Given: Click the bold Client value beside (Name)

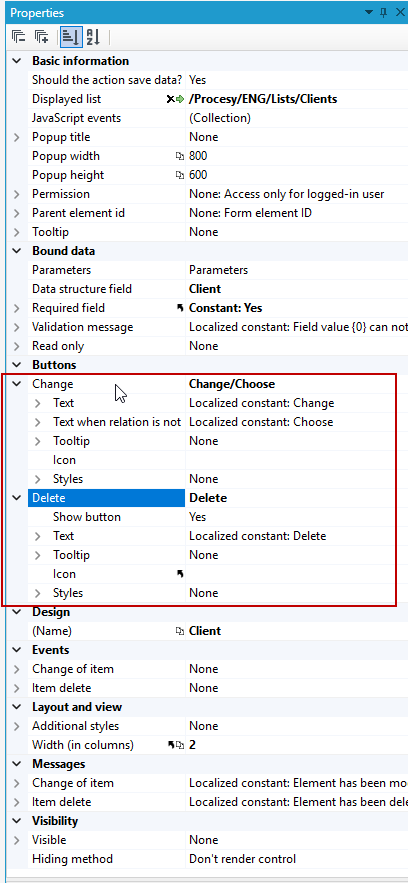Looking at the screenshot, I should pyautogui.click(x=205, y=631).
